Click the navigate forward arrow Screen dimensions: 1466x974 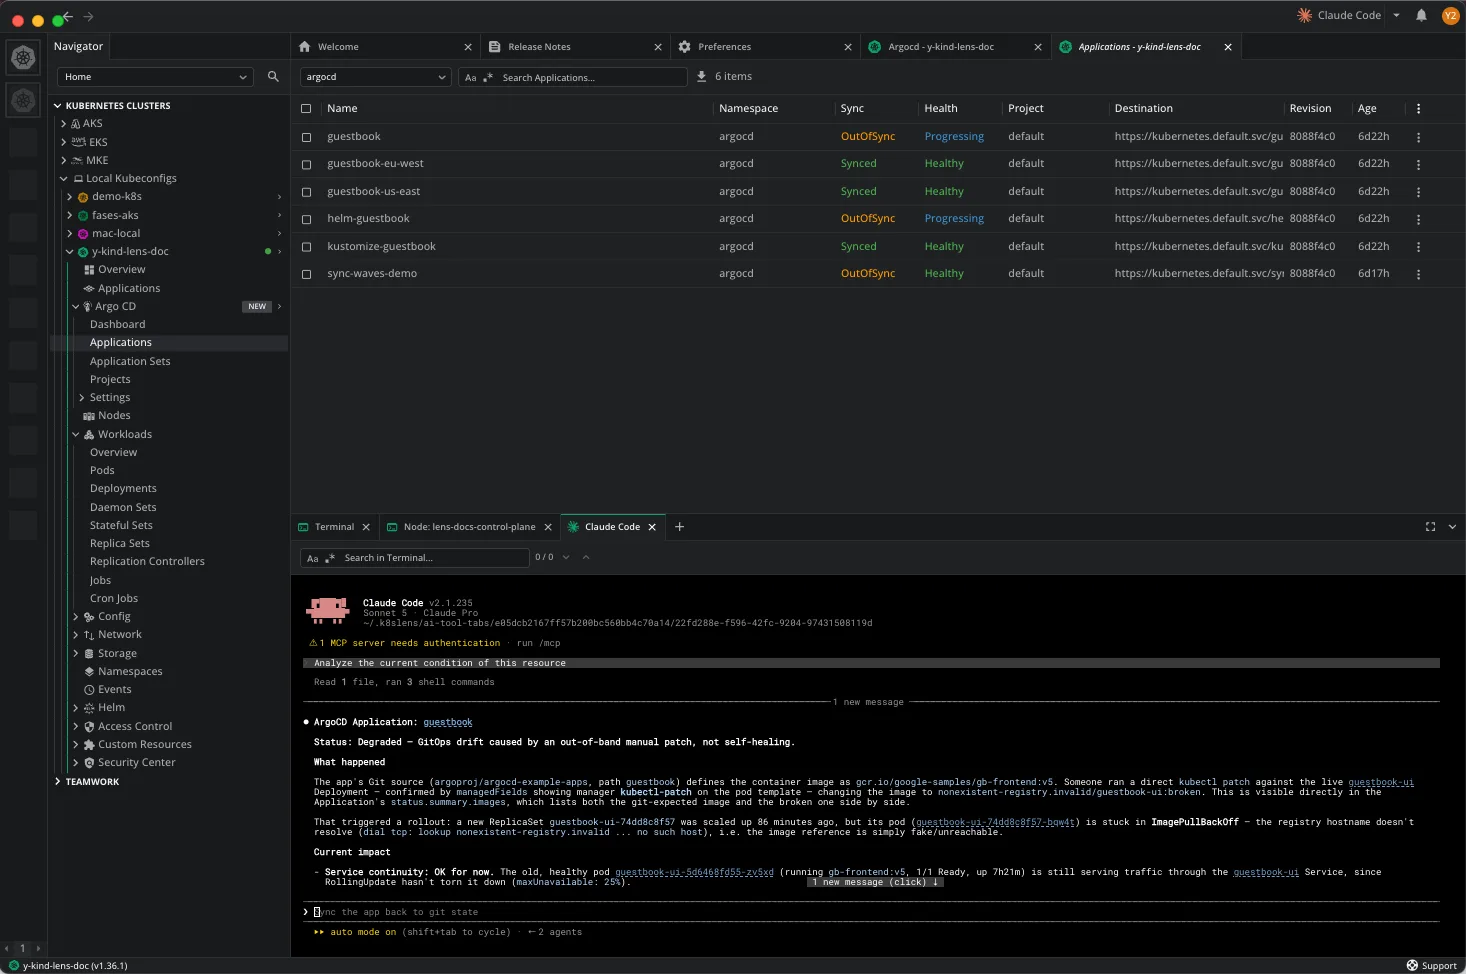pos(88,16)
